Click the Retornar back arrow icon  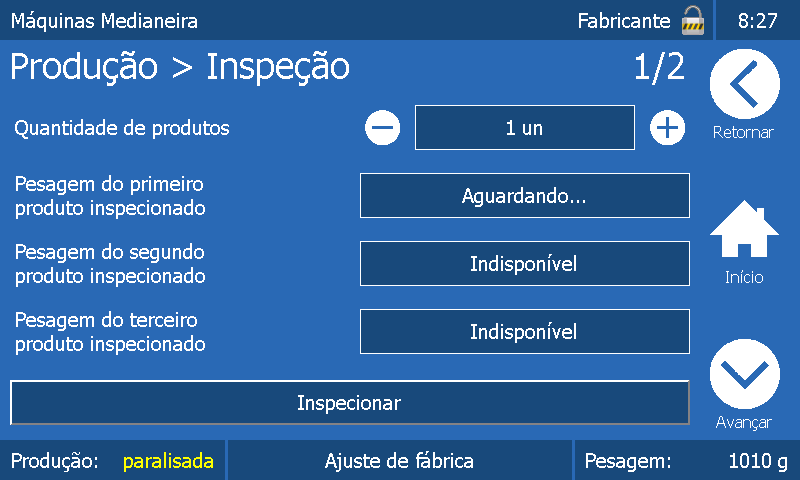coord(744,84)
